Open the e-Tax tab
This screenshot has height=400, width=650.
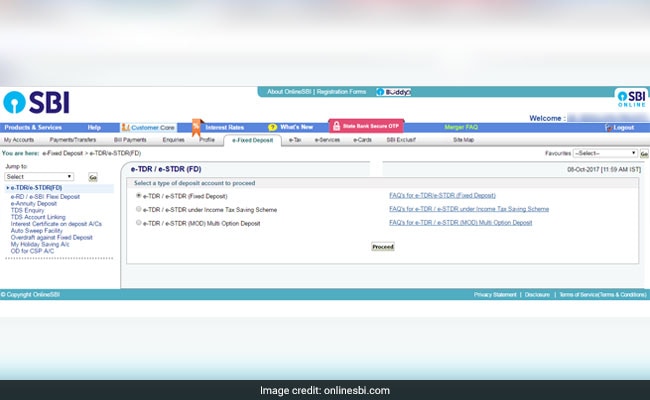click(295, 140)
